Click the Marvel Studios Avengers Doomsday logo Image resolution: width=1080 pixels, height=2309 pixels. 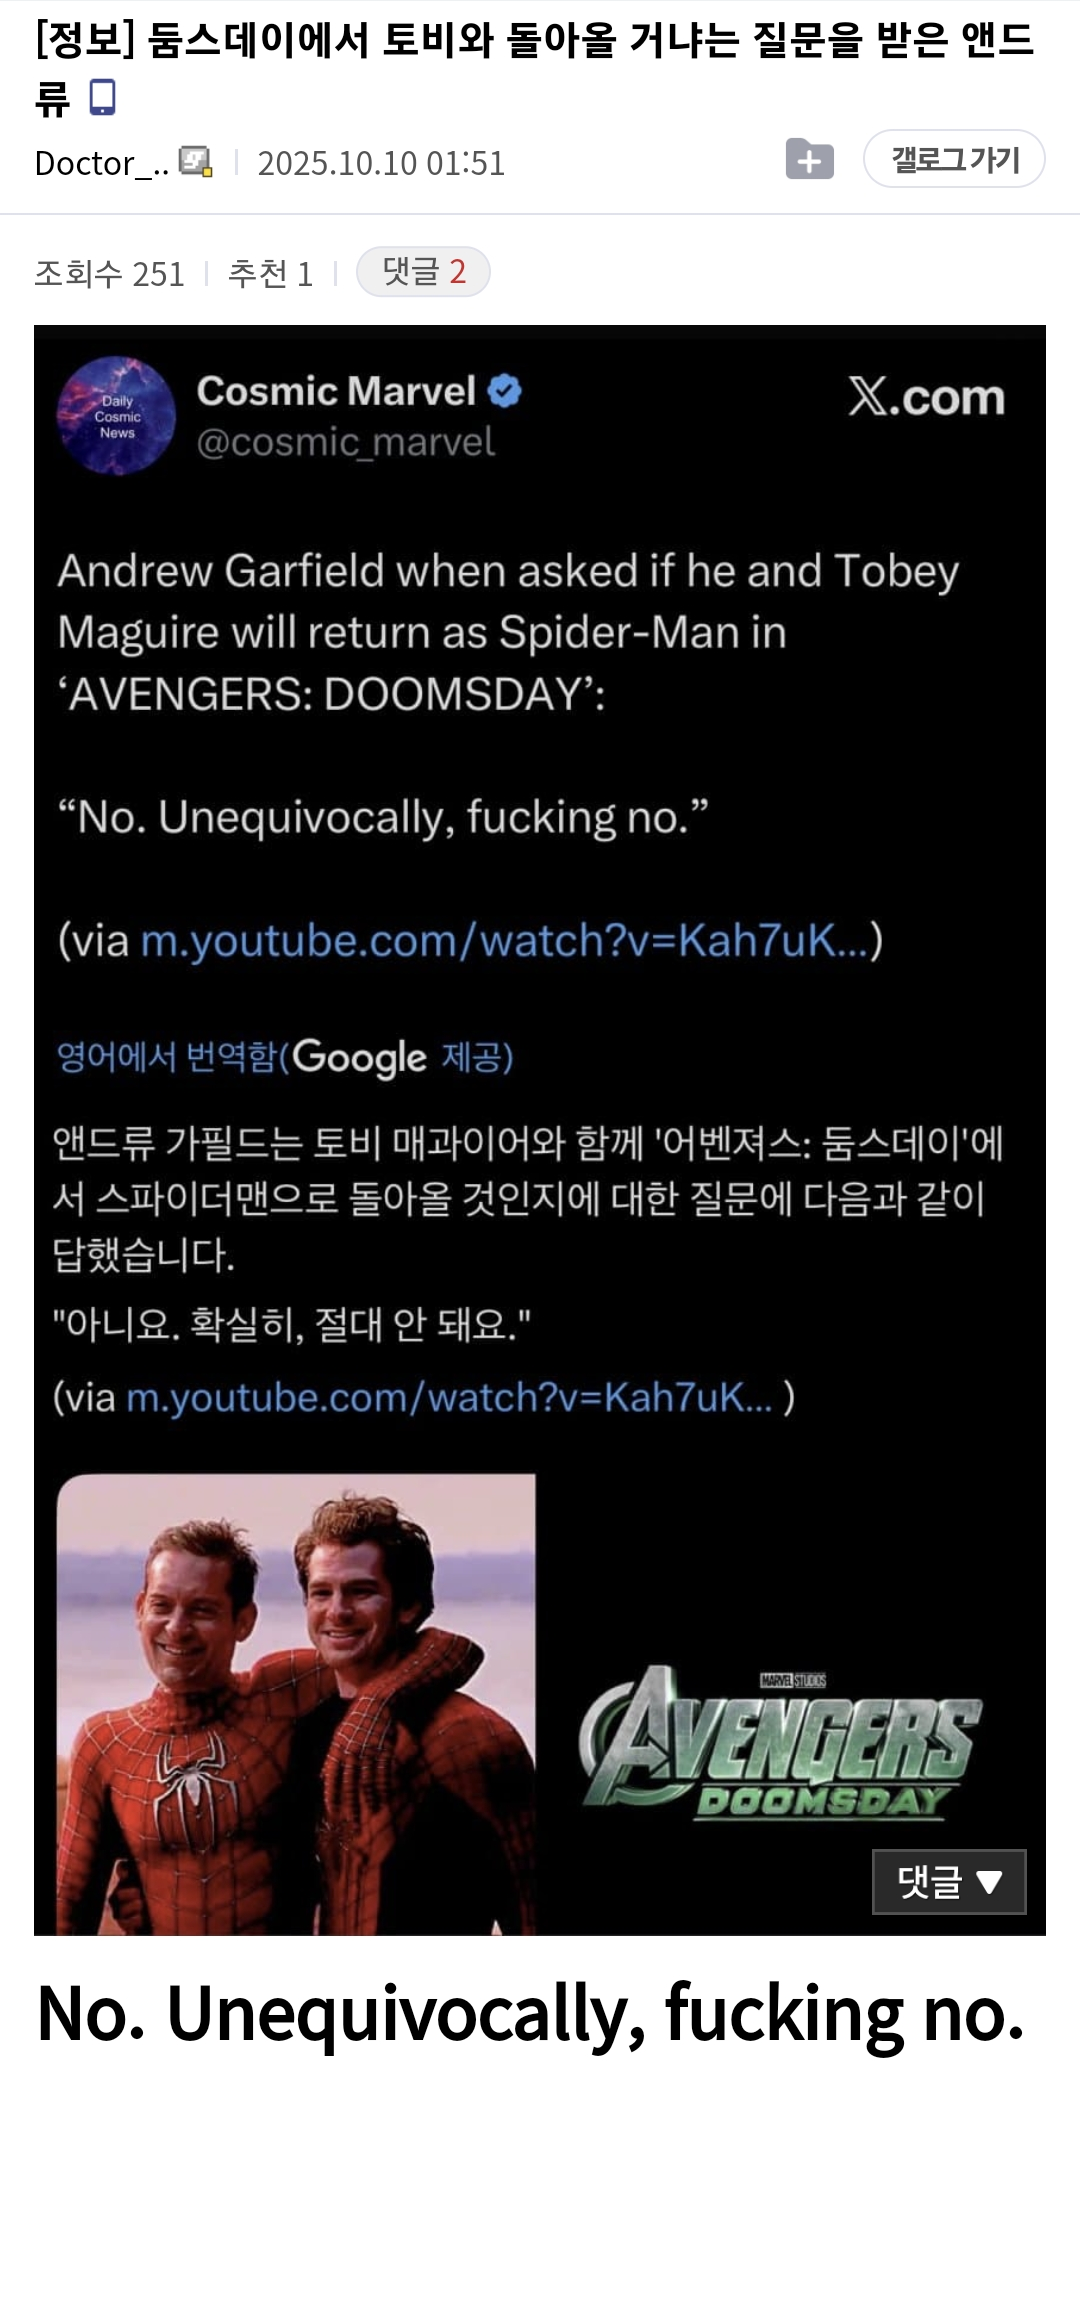click(780, 1746)
